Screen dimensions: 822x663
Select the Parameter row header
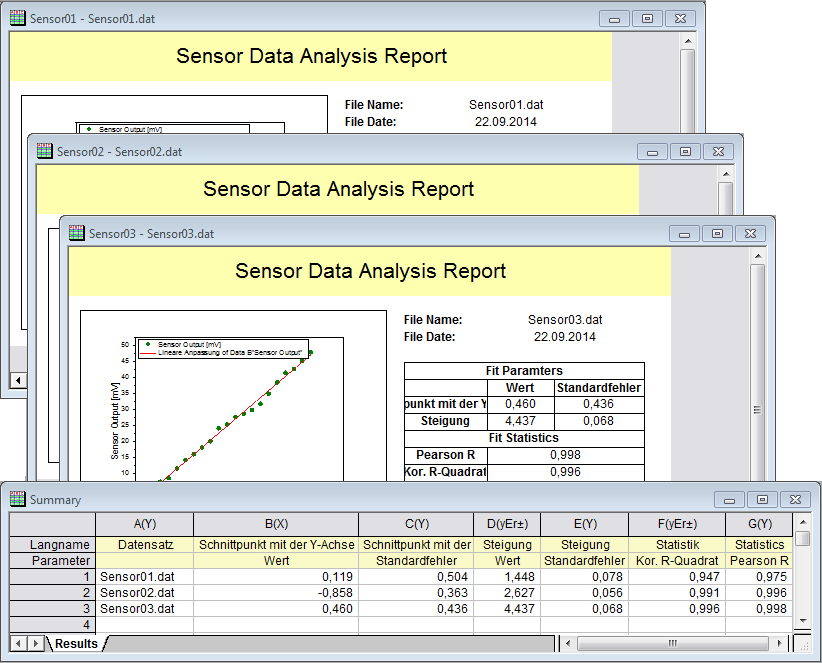pos(53,560)
